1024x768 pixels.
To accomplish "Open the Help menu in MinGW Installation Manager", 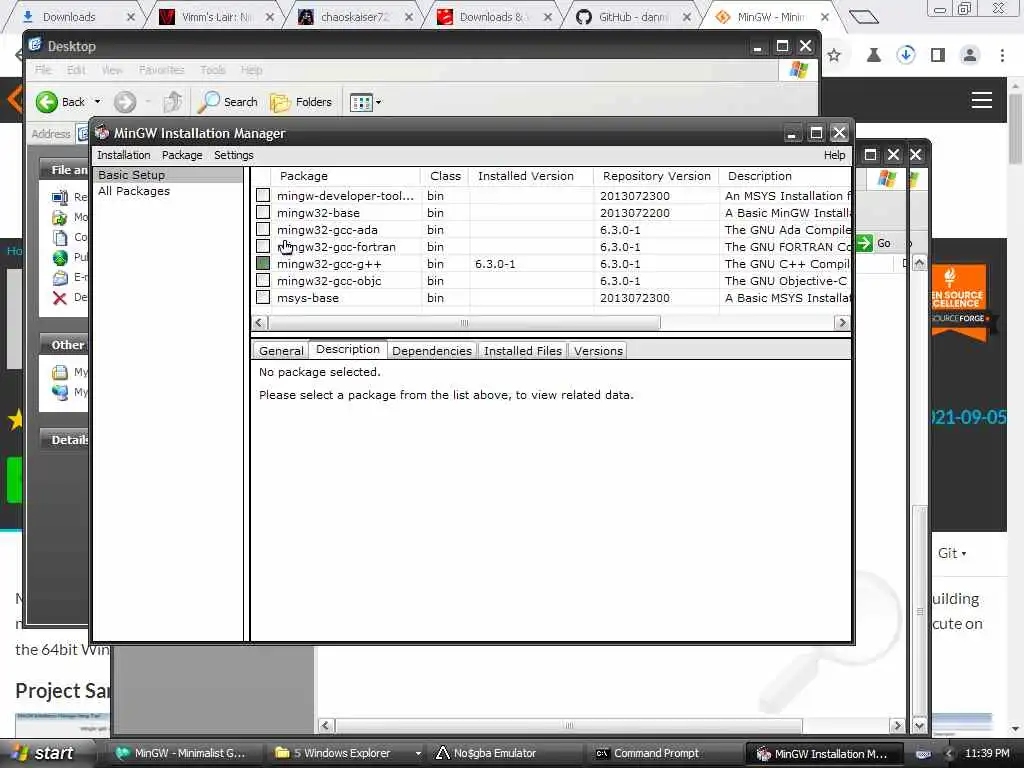I will tap(834, 155).
